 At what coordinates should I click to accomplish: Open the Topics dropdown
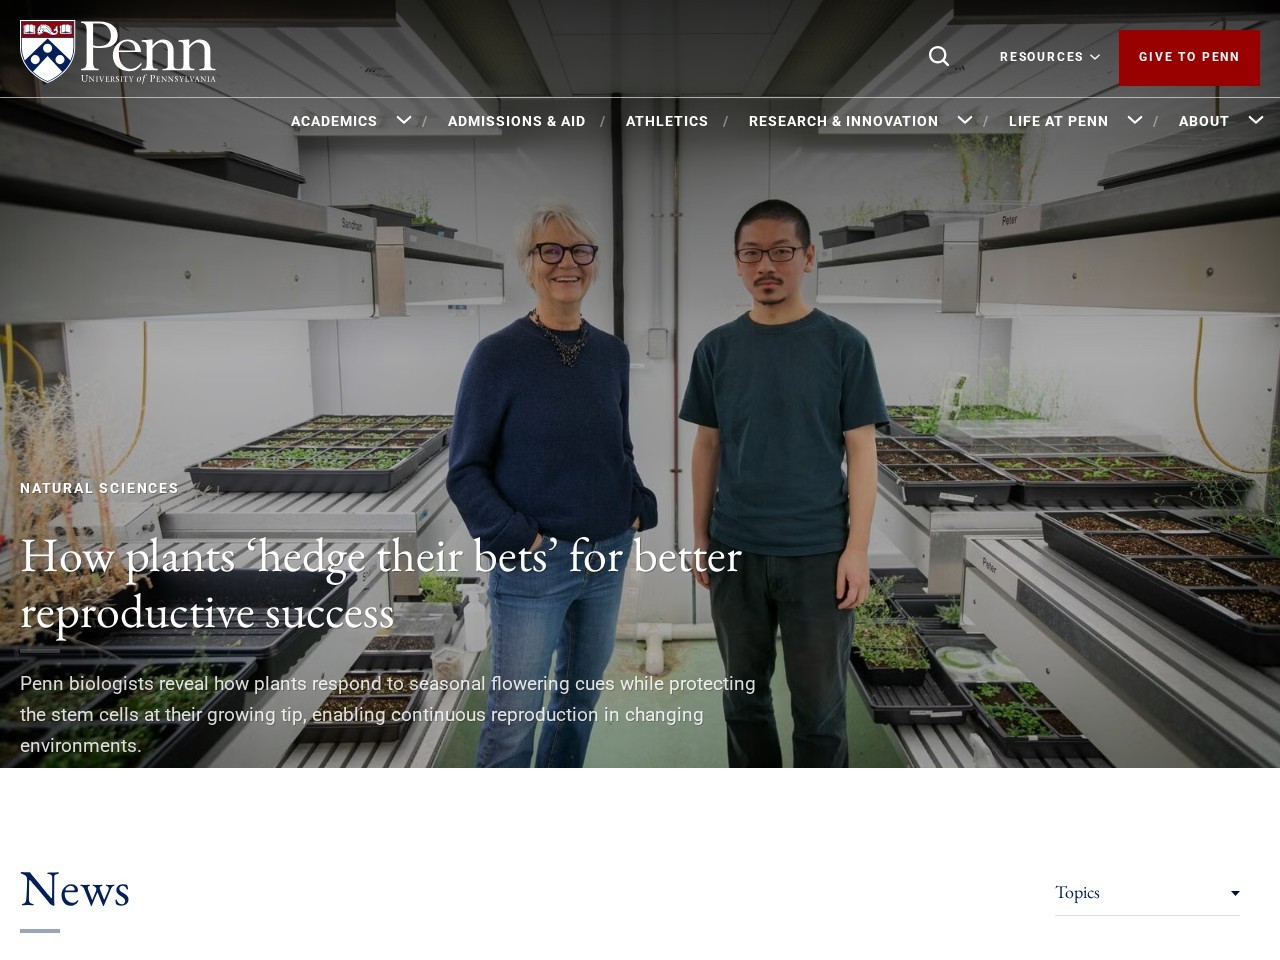pos(1147,892)
